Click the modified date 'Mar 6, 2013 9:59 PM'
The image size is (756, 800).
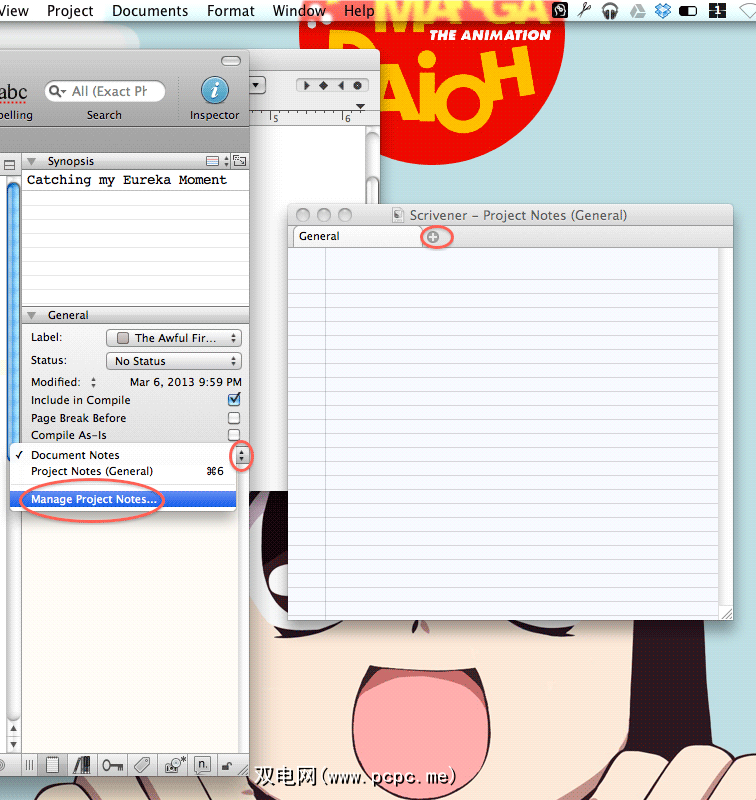[186, 382]
